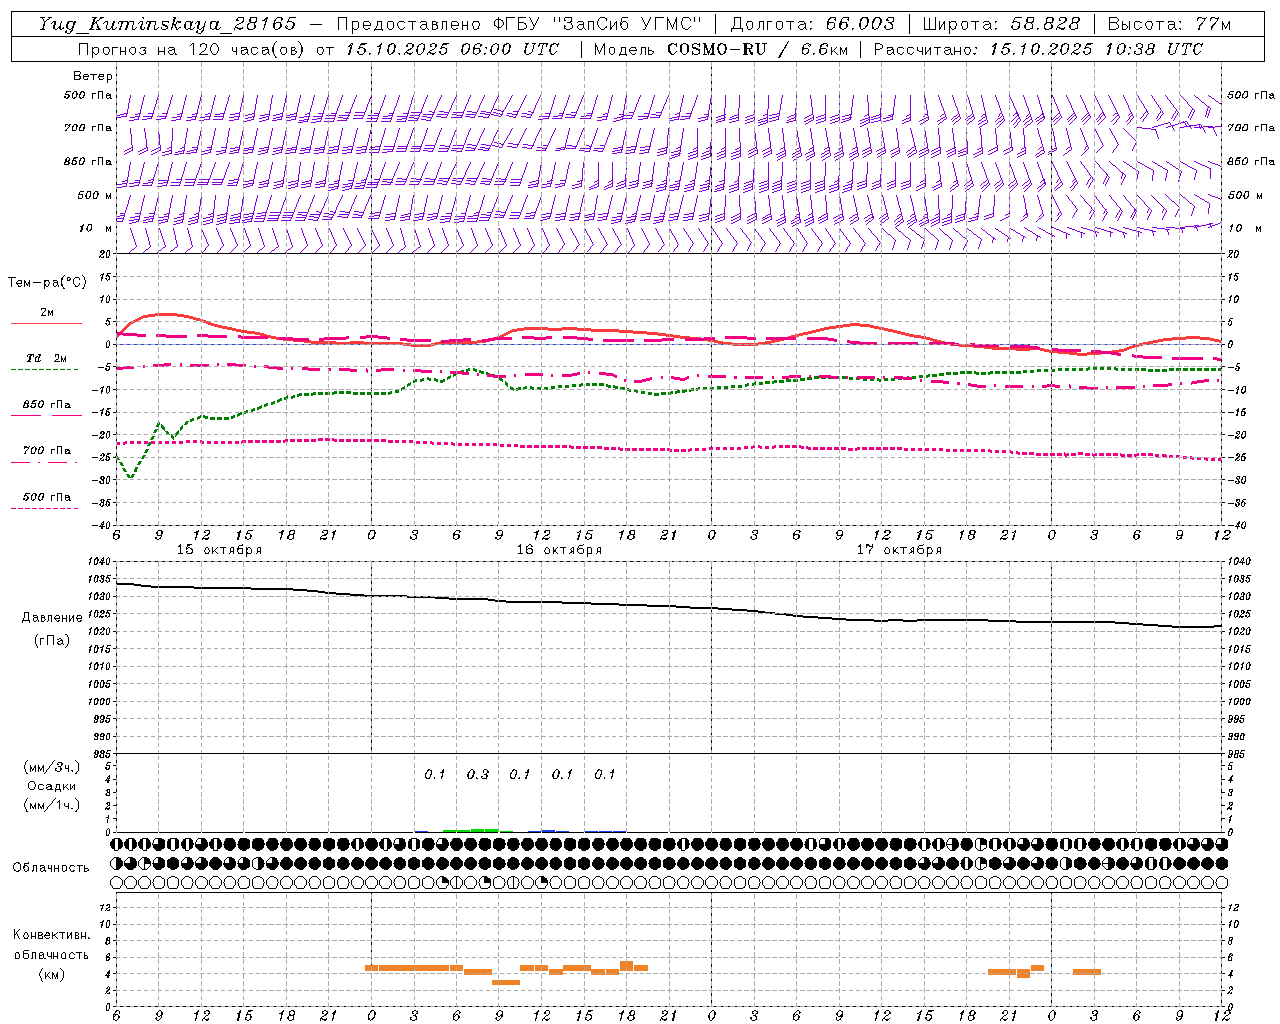Click the "Конвективн." label
The image size is (1280, 1024).
point(51,935)
